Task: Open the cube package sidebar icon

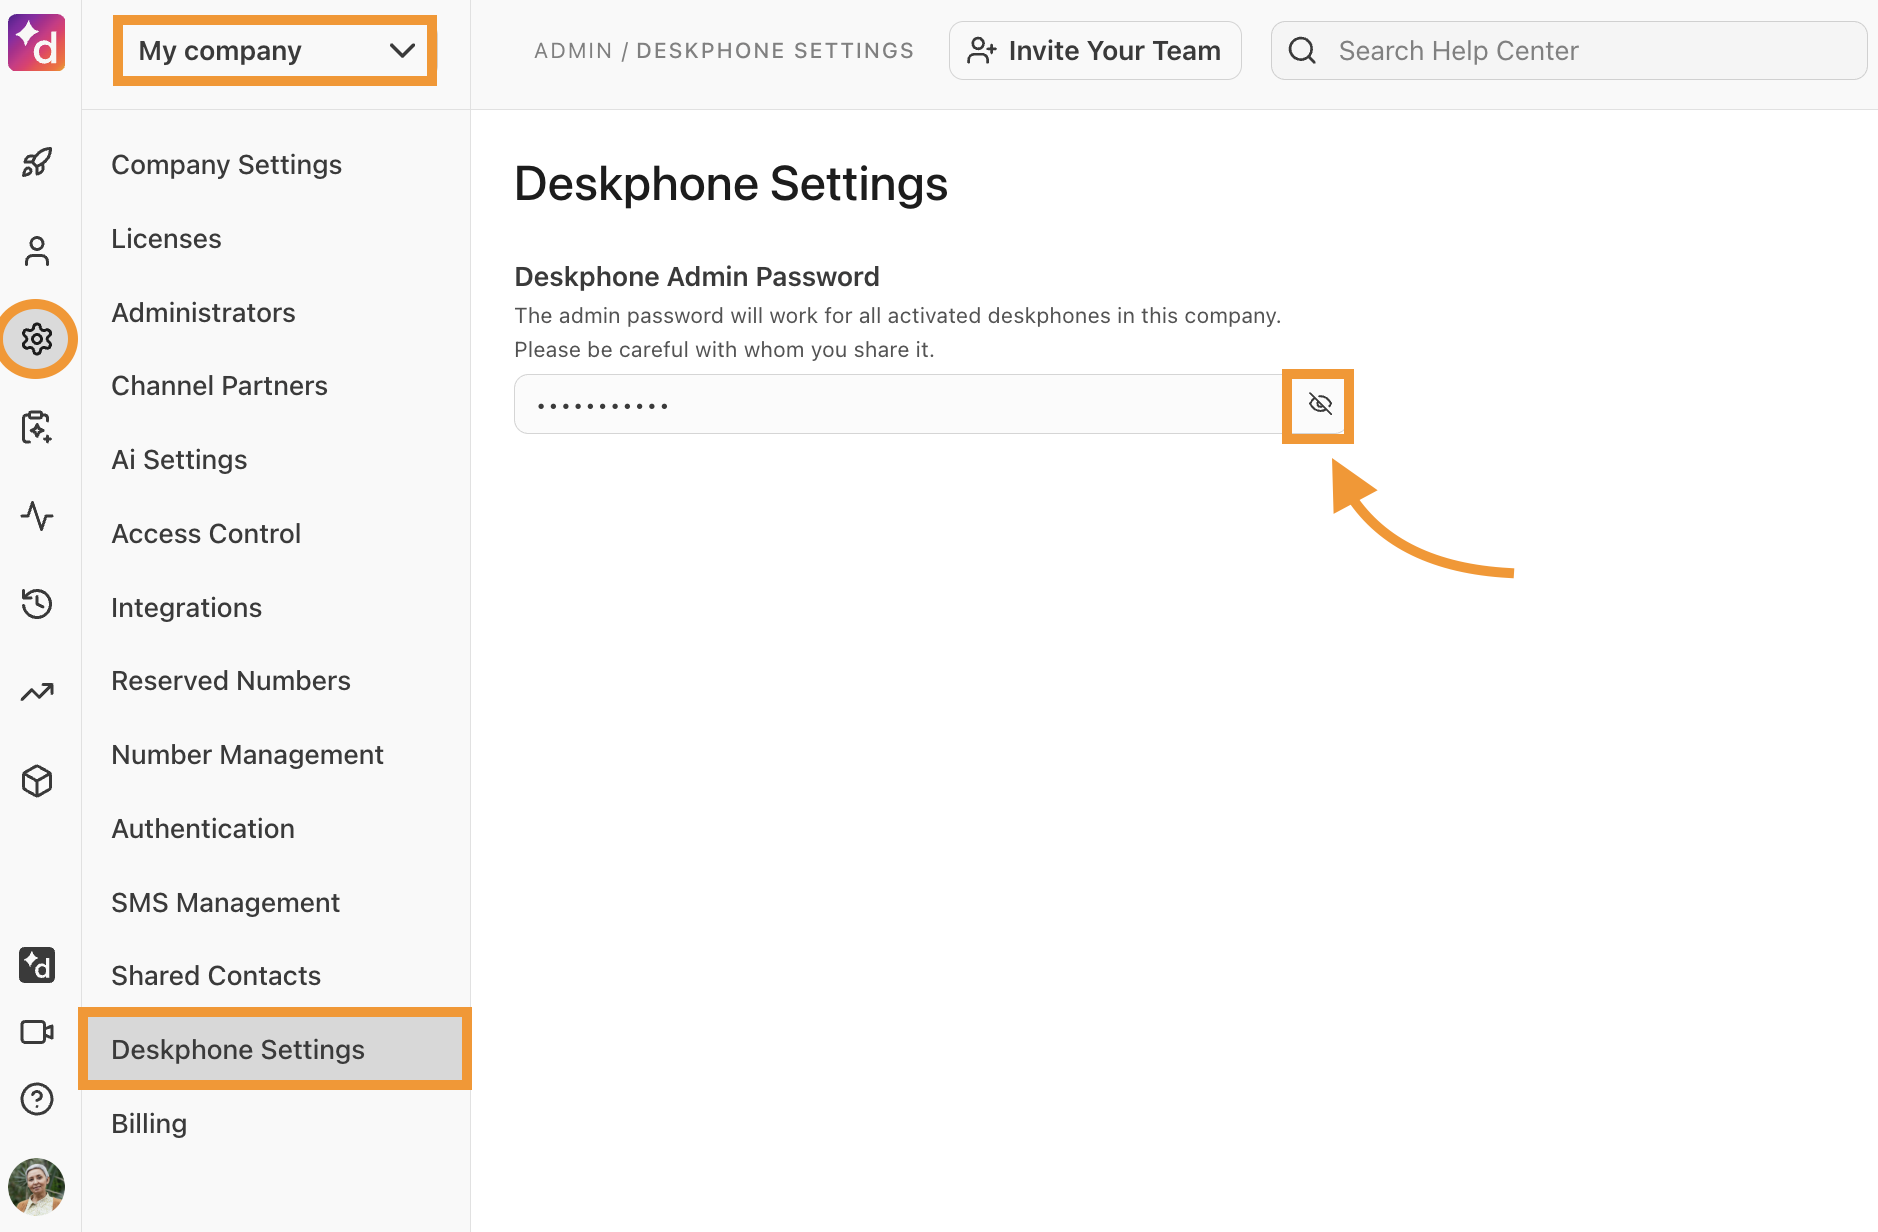Action: [x=37, y=781]
